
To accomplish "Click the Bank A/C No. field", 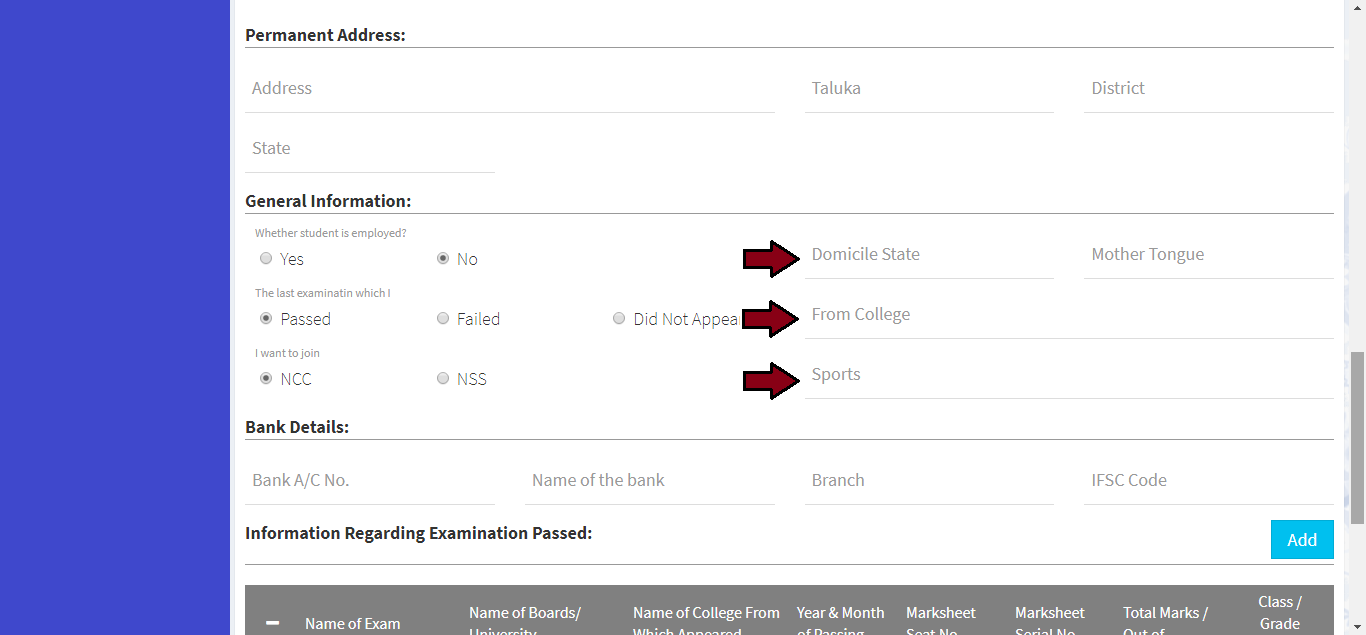I will (x=369, y=481).
